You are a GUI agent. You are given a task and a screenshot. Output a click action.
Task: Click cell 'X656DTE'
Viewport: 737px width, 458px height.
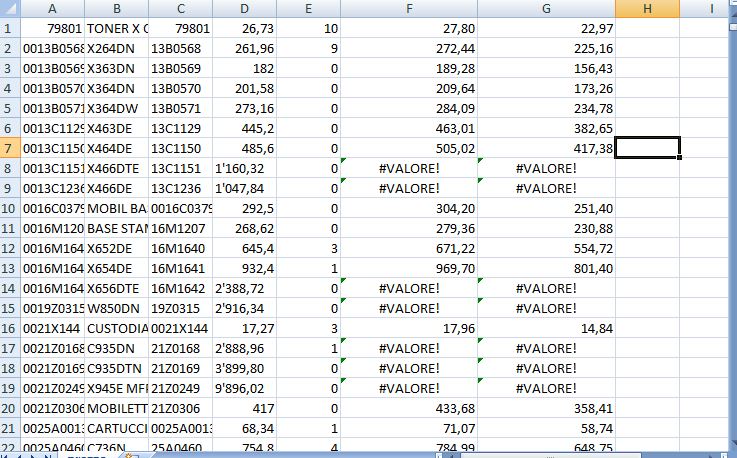coord(117,288)
